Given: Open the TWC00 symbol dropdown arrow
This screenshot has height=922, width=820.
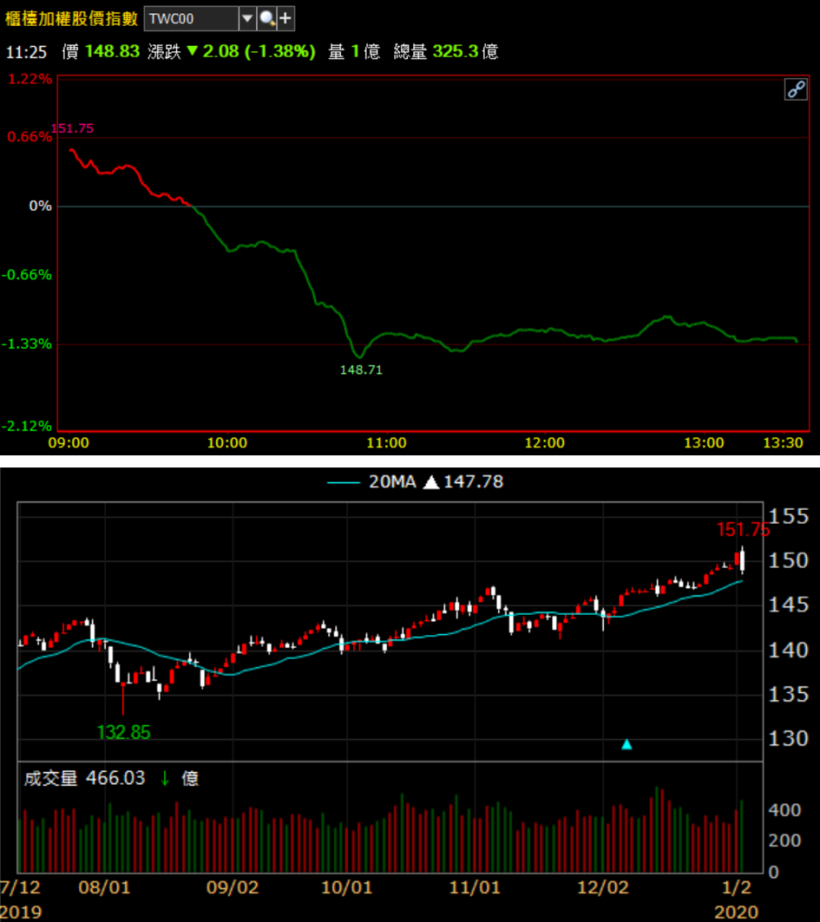Looking at the screenshot, I should pos(247,19).
